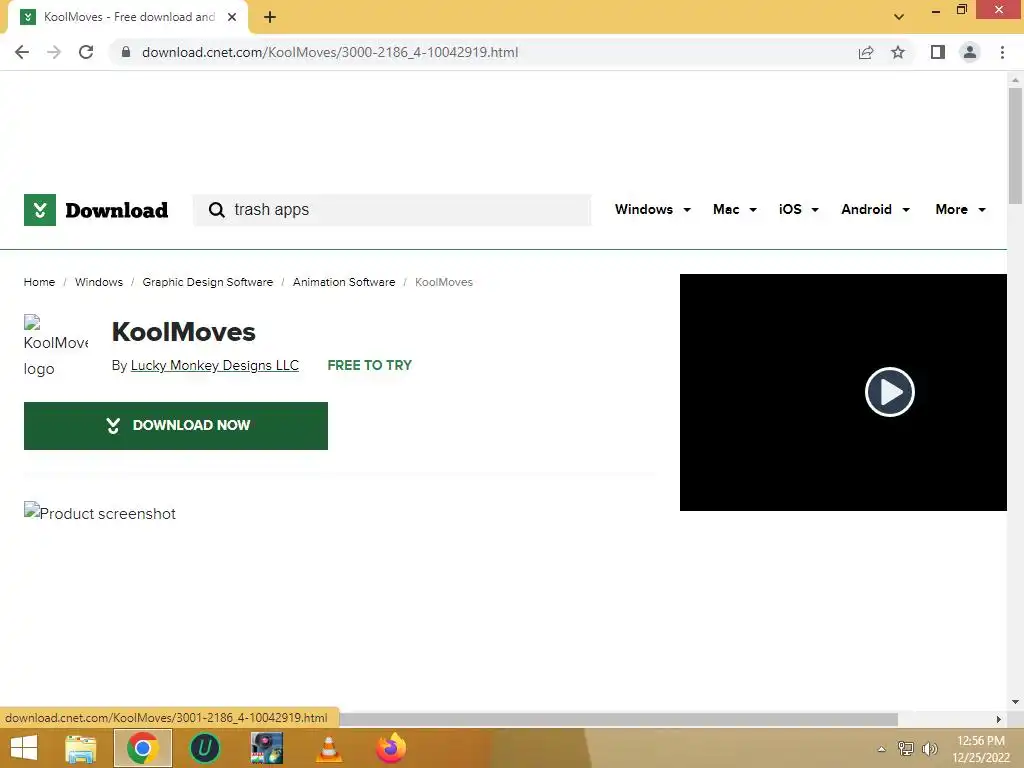Image resolution: width=1024 pixels, height=768 pixels.
Task: Click the KoolMoves breadcrumb text
Action: coord(443,282)
